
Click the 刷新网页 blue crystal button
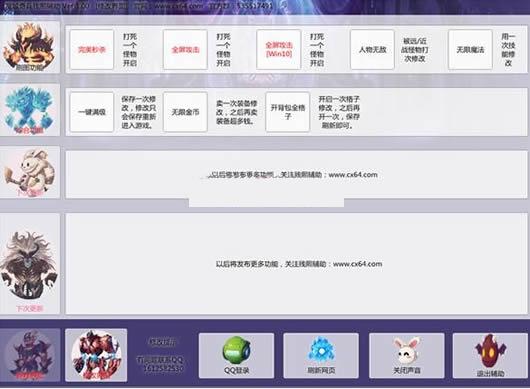[321, 355]
